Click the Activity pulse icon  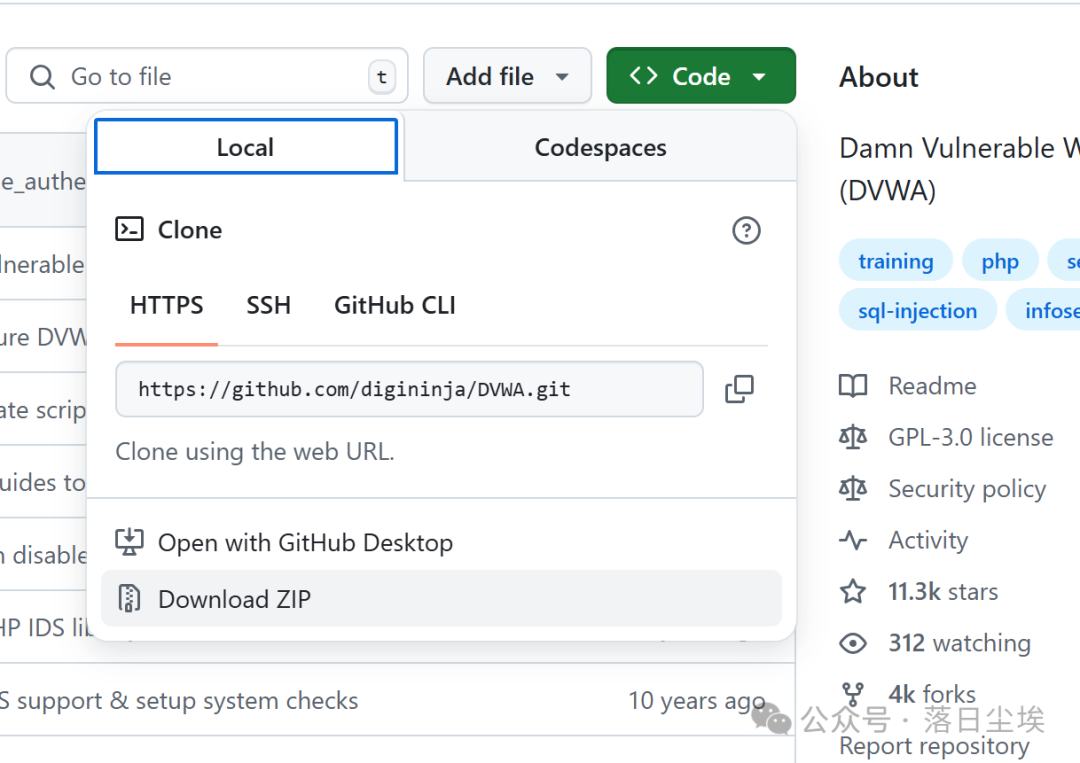click(853, 540)
